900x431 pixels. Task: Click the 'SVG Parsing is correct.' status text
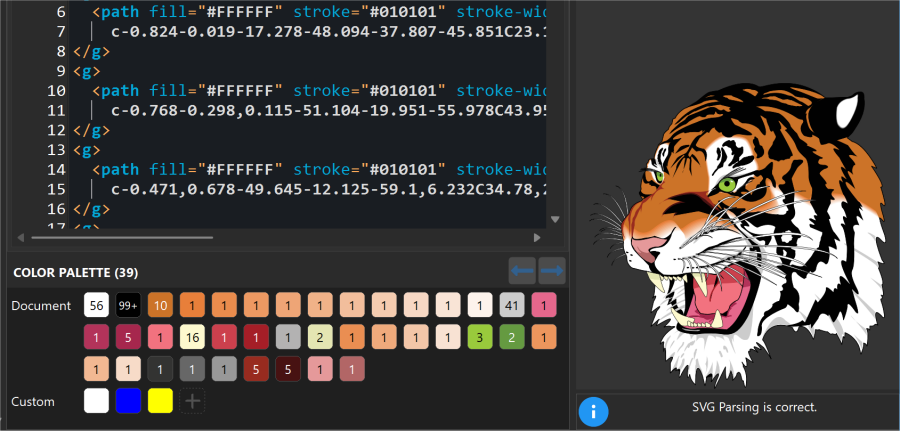pos(754,407)
